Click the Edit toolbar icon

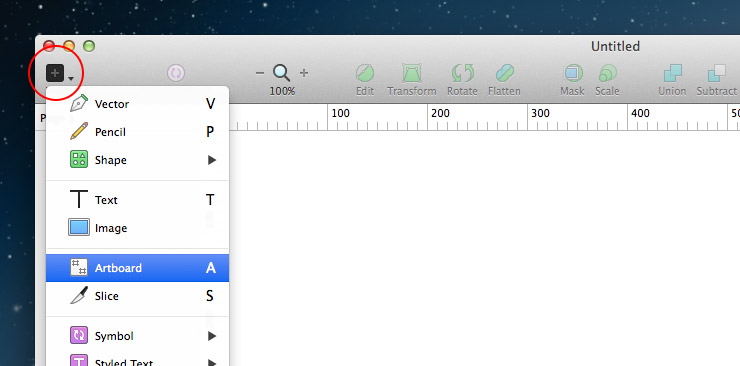(x=365, y=74)
